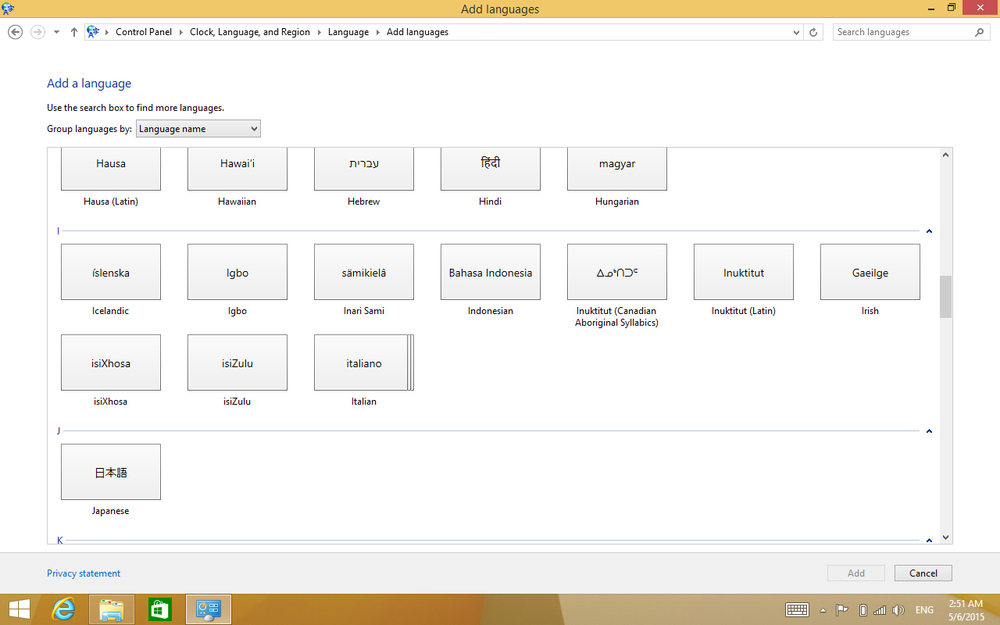The height and width of the screenshot is (625, 1000).
Task: Open the Privacy statement link
Action: pyautogui.click(x=83, y=573)
